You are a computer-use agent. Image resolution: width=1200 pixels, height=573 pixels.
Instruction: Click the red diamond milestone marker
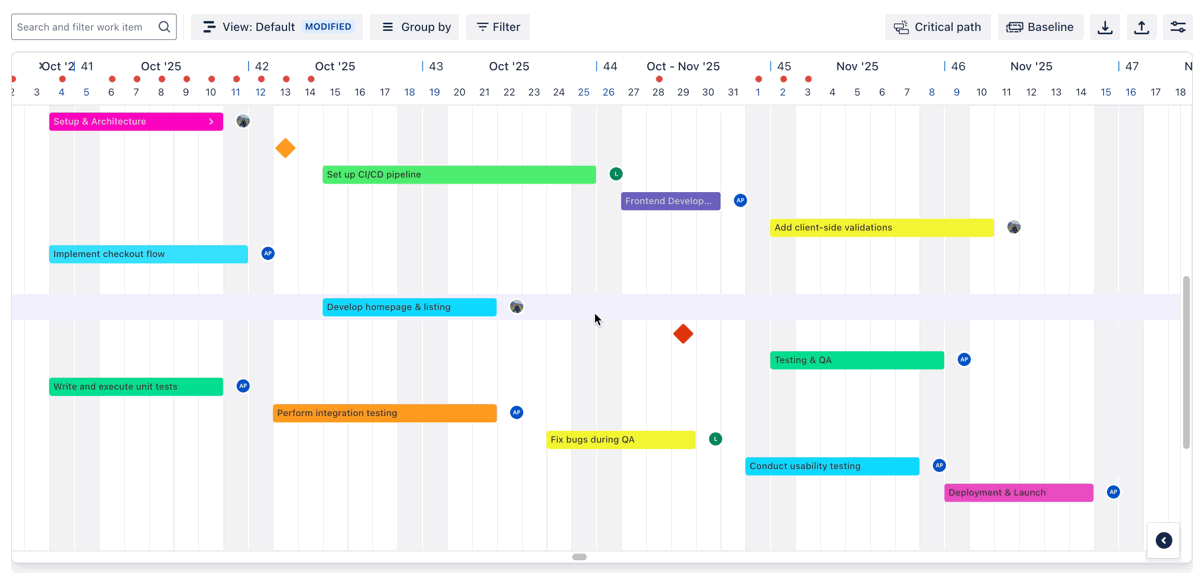click(683, 334)
